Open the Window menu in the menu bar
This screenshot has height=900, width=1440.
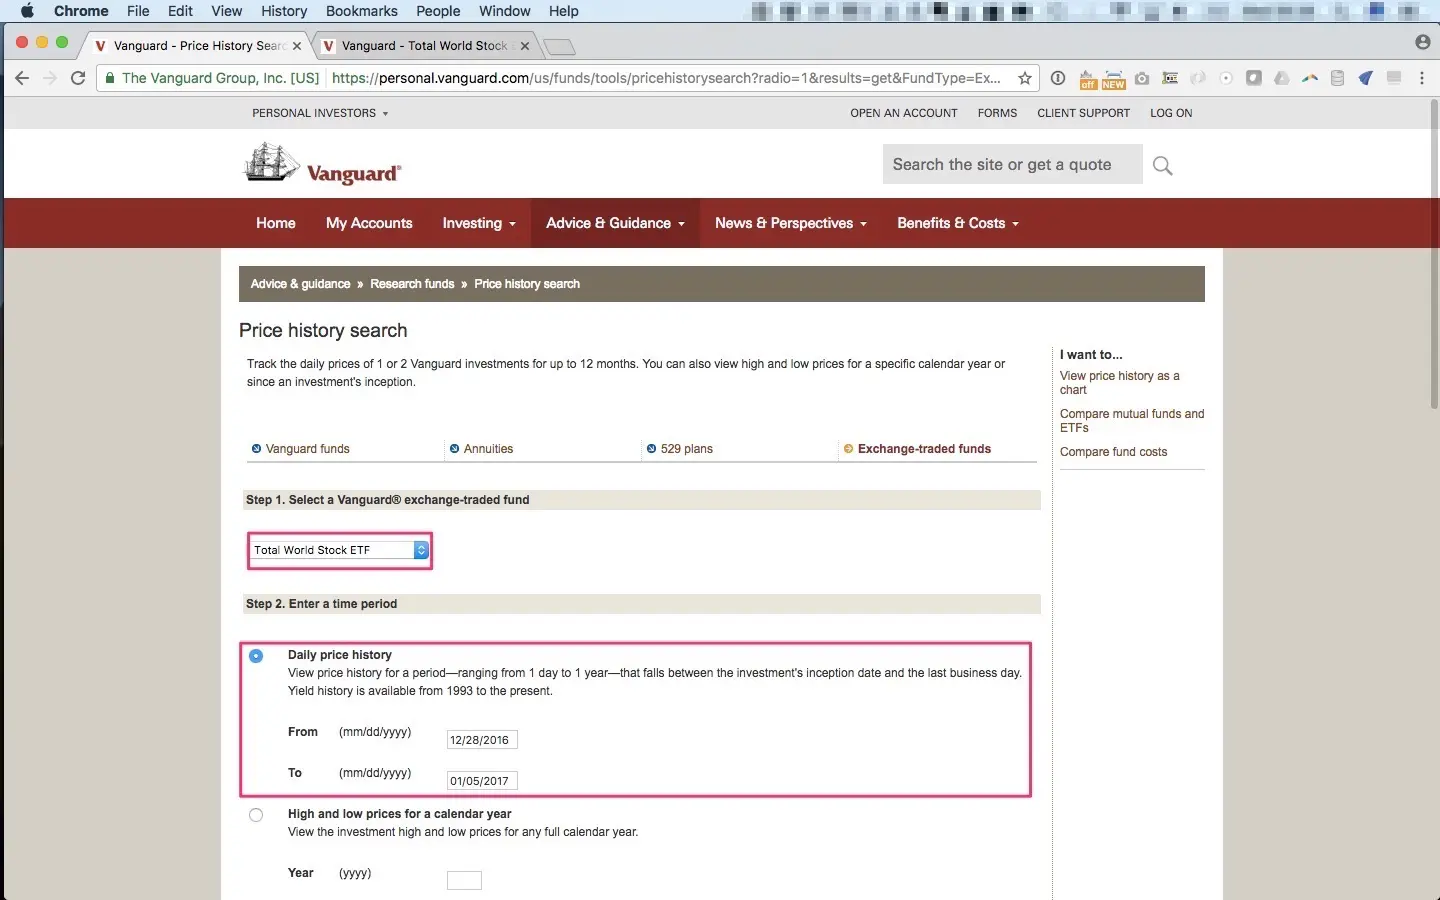click(x=505, y=11)
